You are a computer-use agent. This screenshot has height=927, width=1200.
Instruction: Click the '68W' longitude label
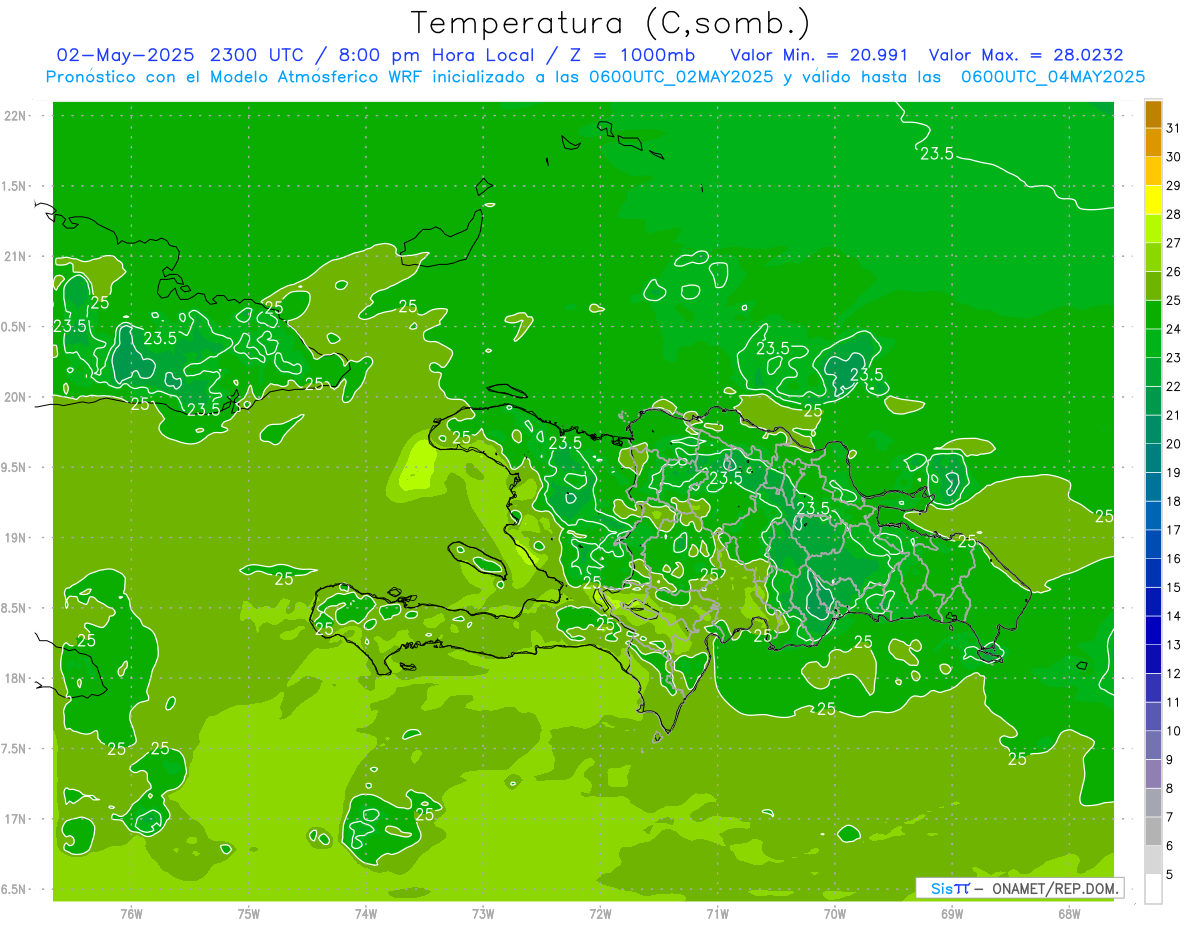1069,913
